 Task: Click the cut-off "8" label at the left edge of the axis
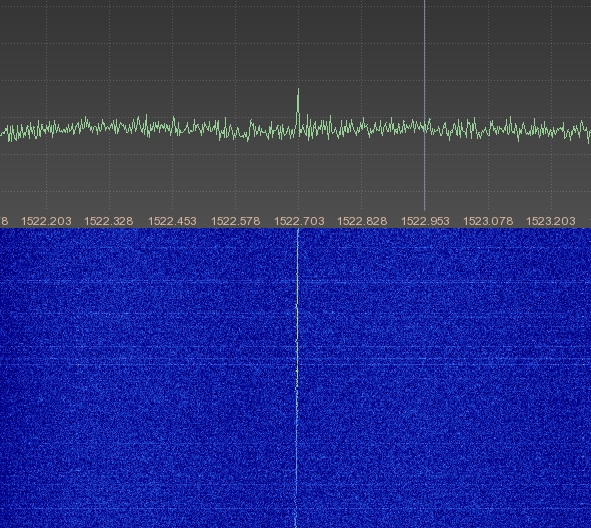click(4, 221)
